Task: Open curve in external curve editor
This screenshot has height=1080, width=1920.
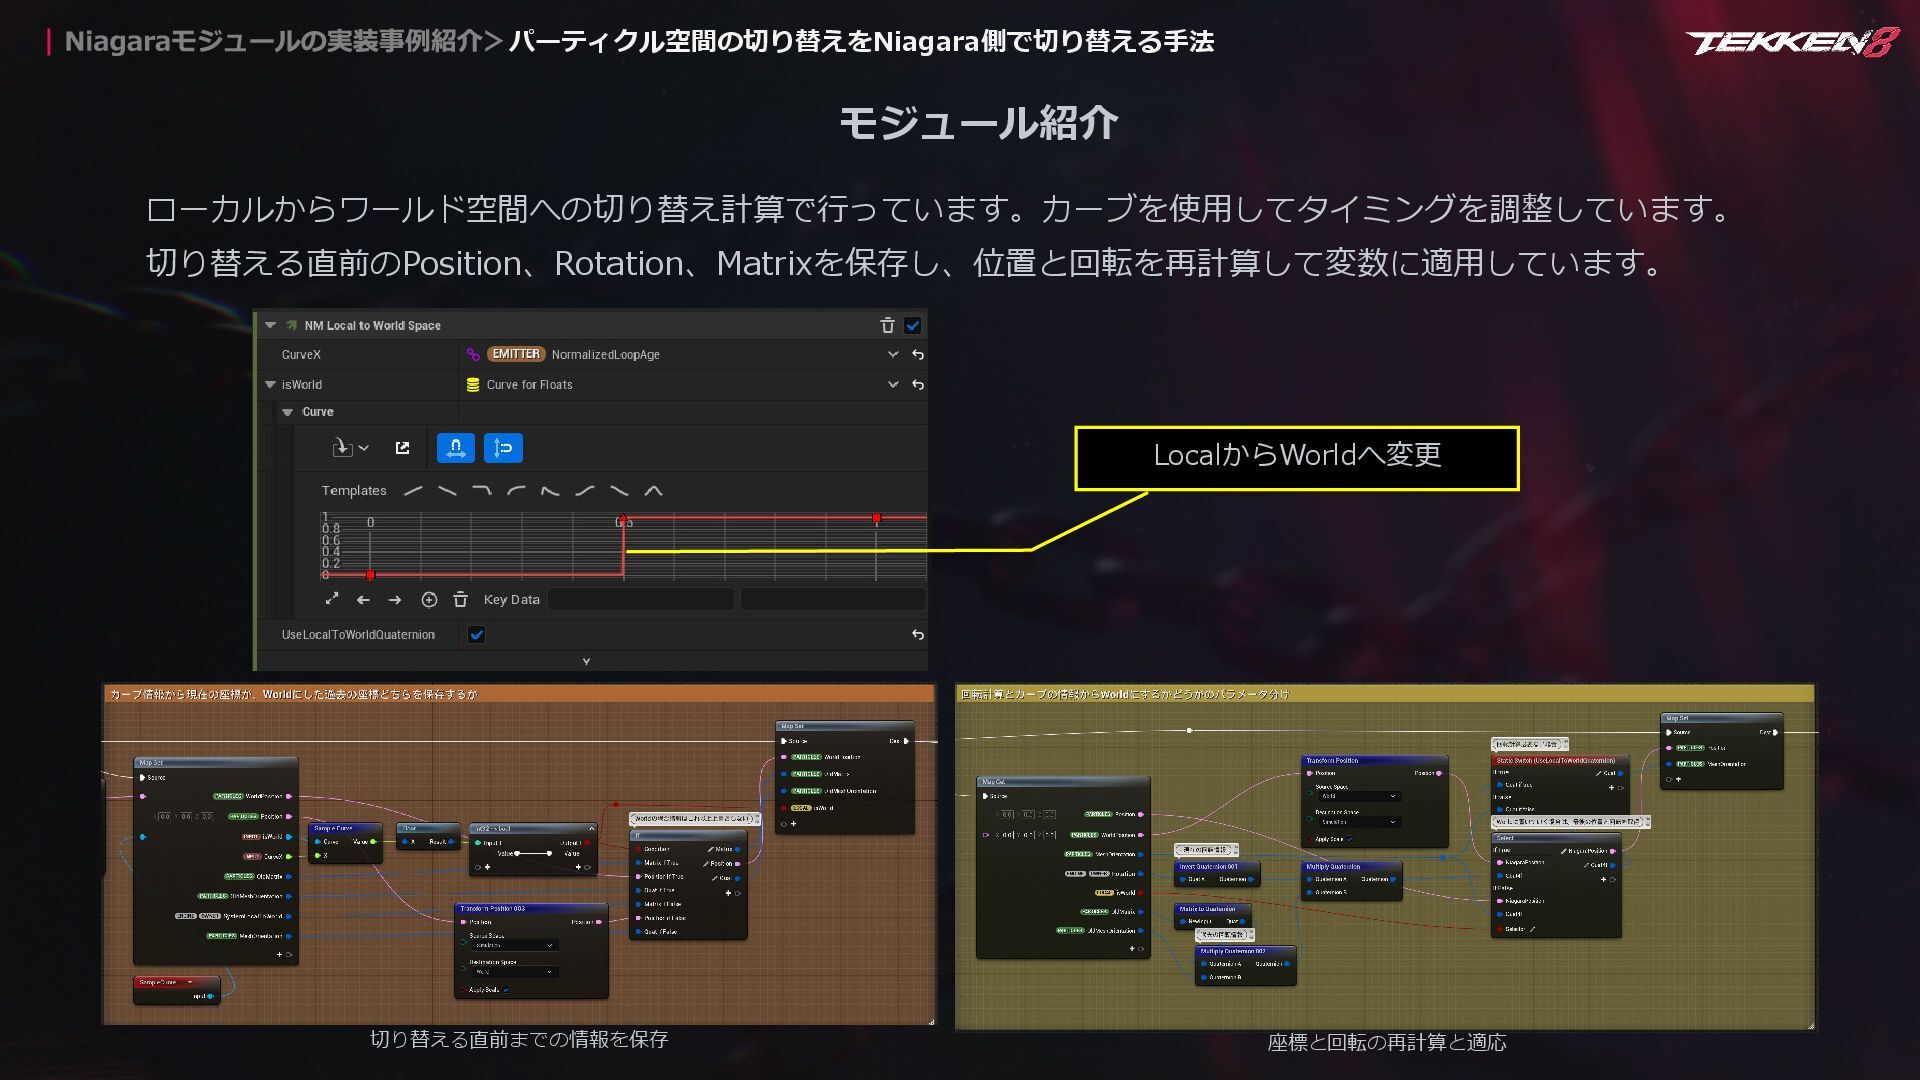Action: [402, 448]
